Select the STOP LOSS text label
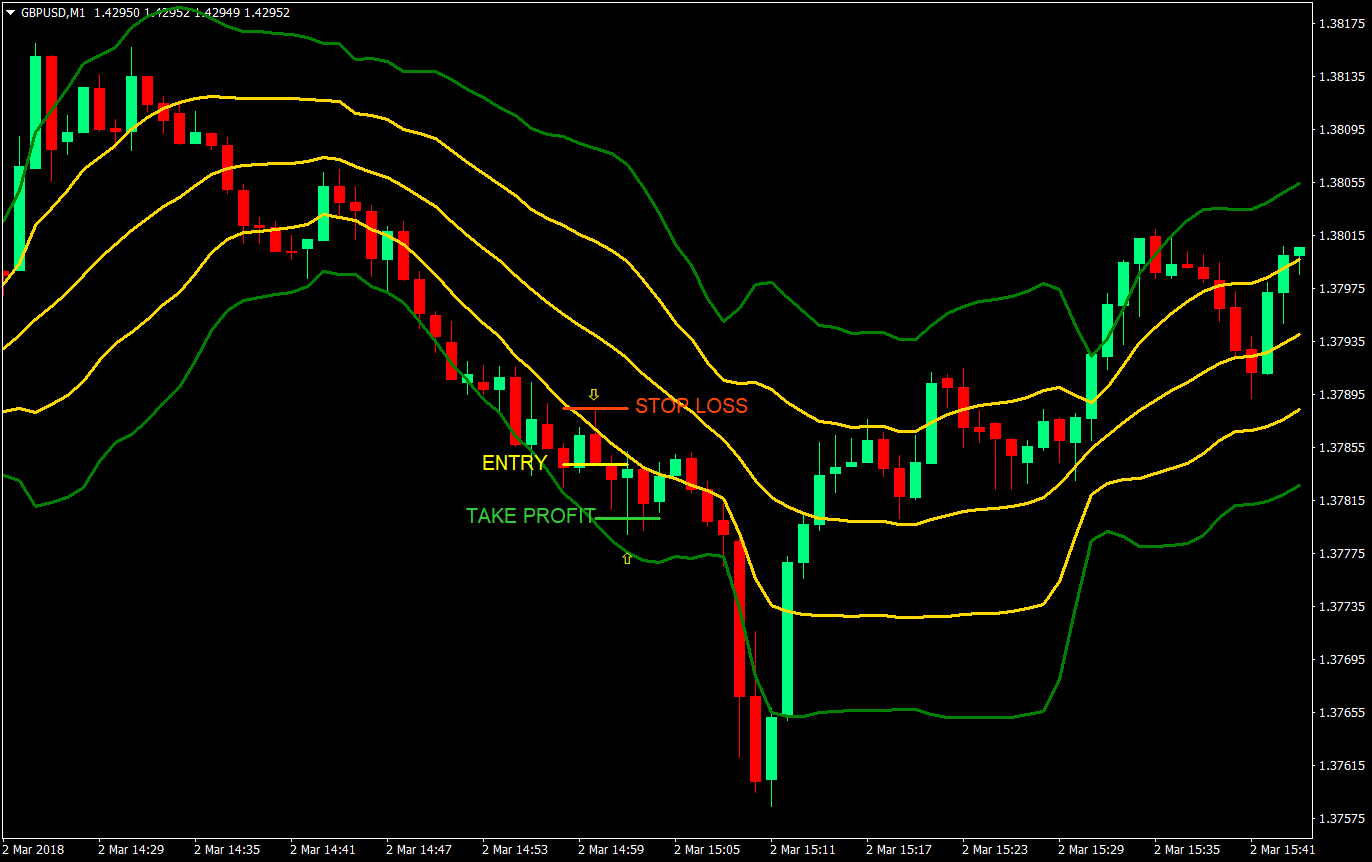This screenshot has height=862, width=1372. (690, 406)
